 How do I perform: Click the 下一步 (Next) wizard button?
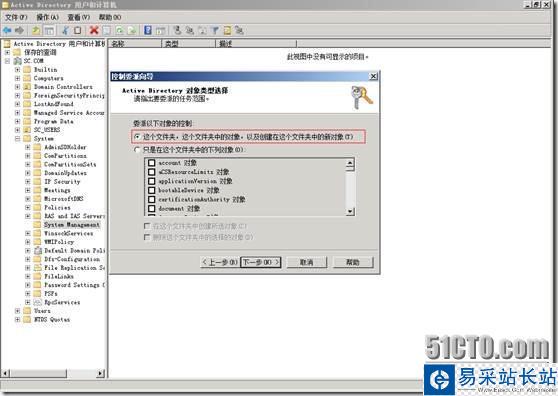click(x=260, y=263)
